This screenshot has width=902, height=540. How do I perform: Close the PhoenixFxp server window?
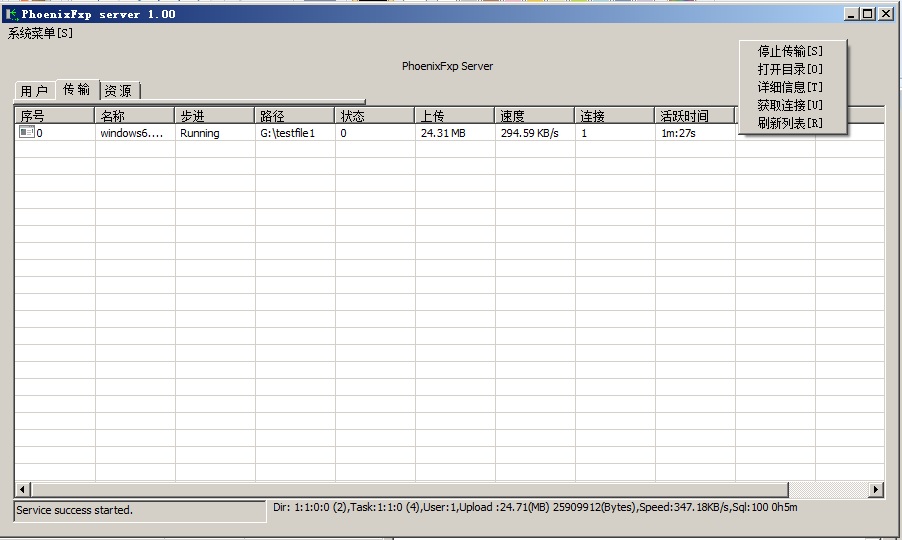tap(886, 14)
